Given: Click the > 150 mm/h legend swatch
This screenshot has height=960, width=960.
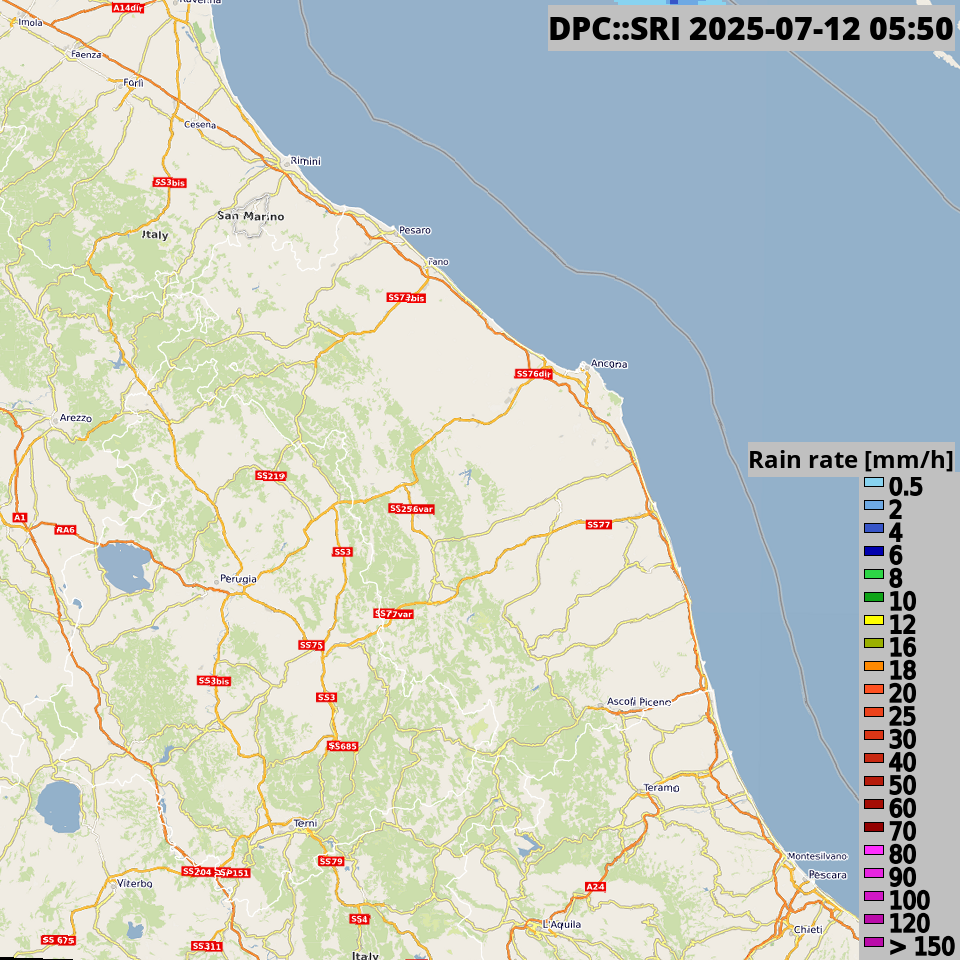Looking at the screenshot, I should click(x=874, y=942).
